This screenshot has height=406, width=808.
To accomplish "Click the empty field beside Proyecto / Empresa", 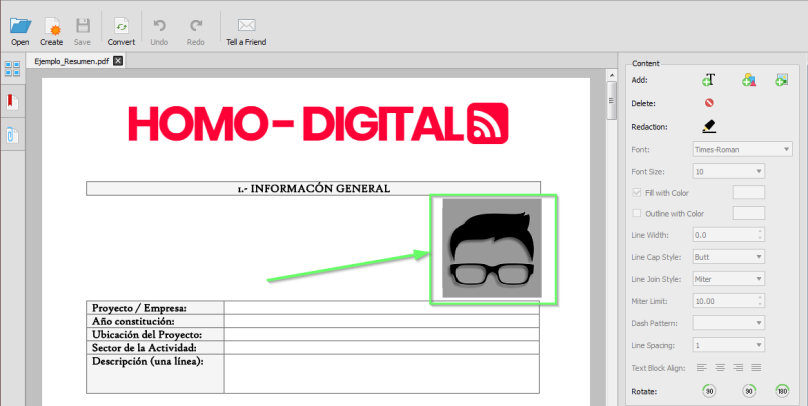I will pyautogui.click(x=382, y=308).
